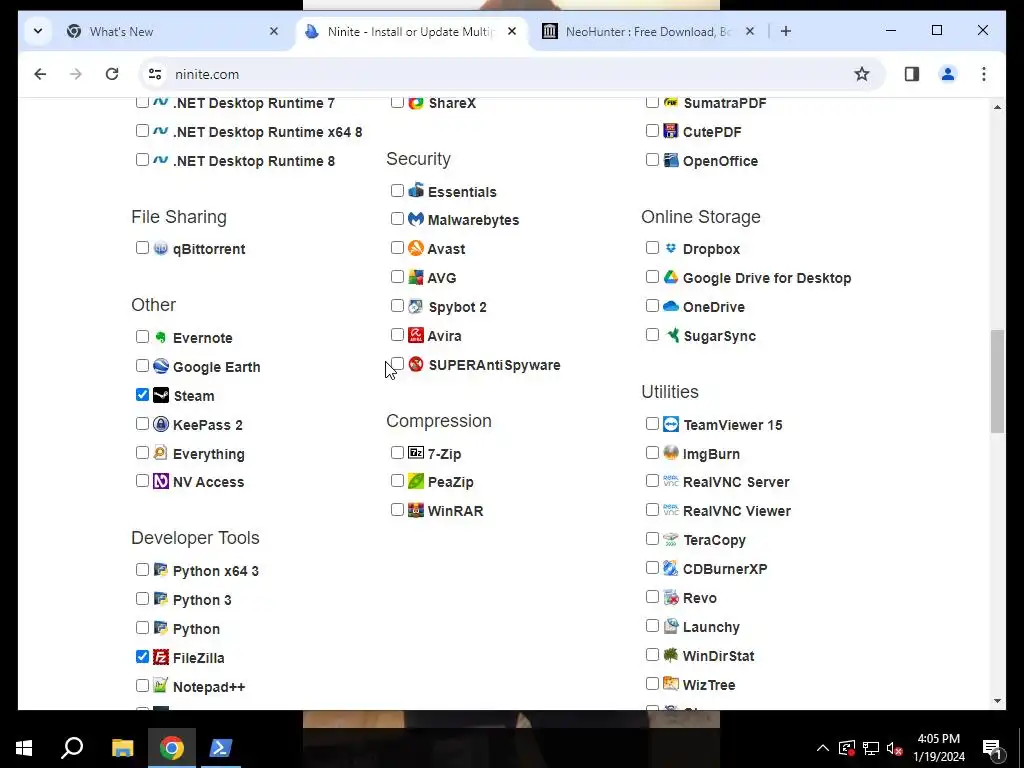Open File Explorer from the taskbar
The image size is (1024, 768).
click(122, 748)
